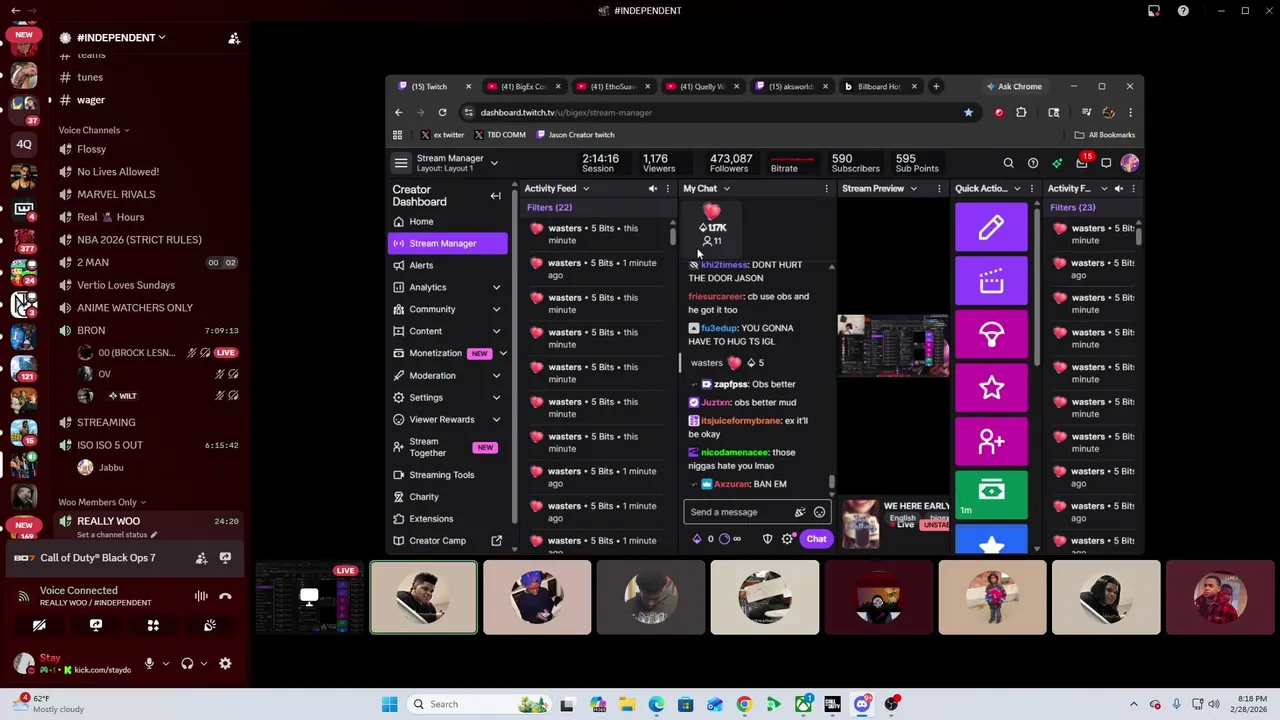This screenshot has height=720, width=1280.
Task: Open member list icon next to #INDEPENDENT
Action: tap(234, 38)
